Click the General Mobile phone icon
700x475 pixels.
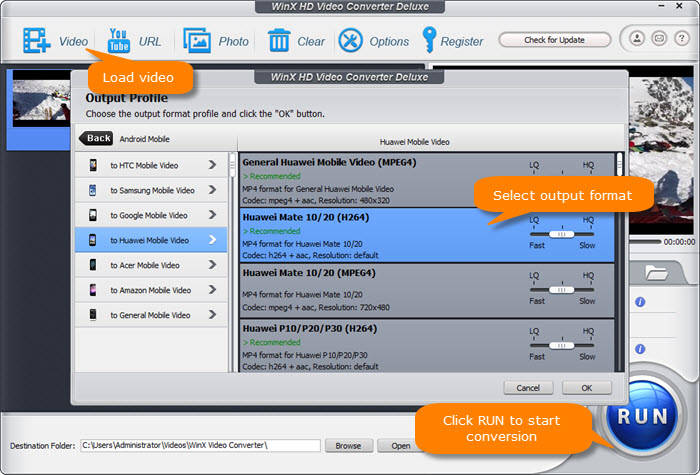pyautogui.click(x=93, y=315)
